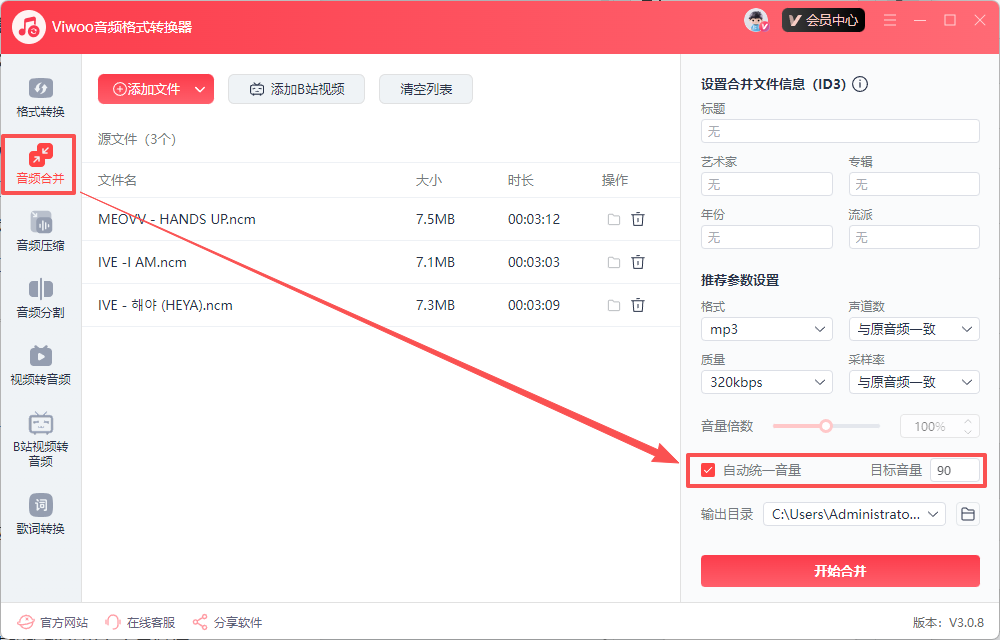This screenshot has width=1000, height=640.
Task: Expand the 格式 mp3 dropdown
Action: pos(766,329)
